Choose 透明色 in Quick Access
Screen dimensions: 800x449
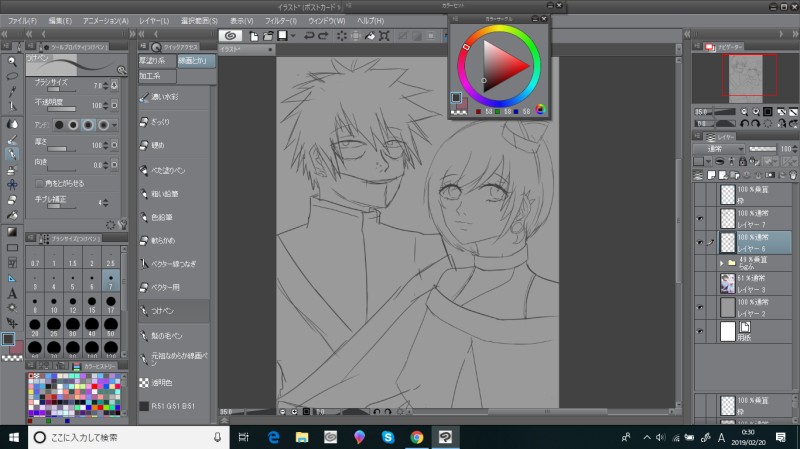point(174,383)
